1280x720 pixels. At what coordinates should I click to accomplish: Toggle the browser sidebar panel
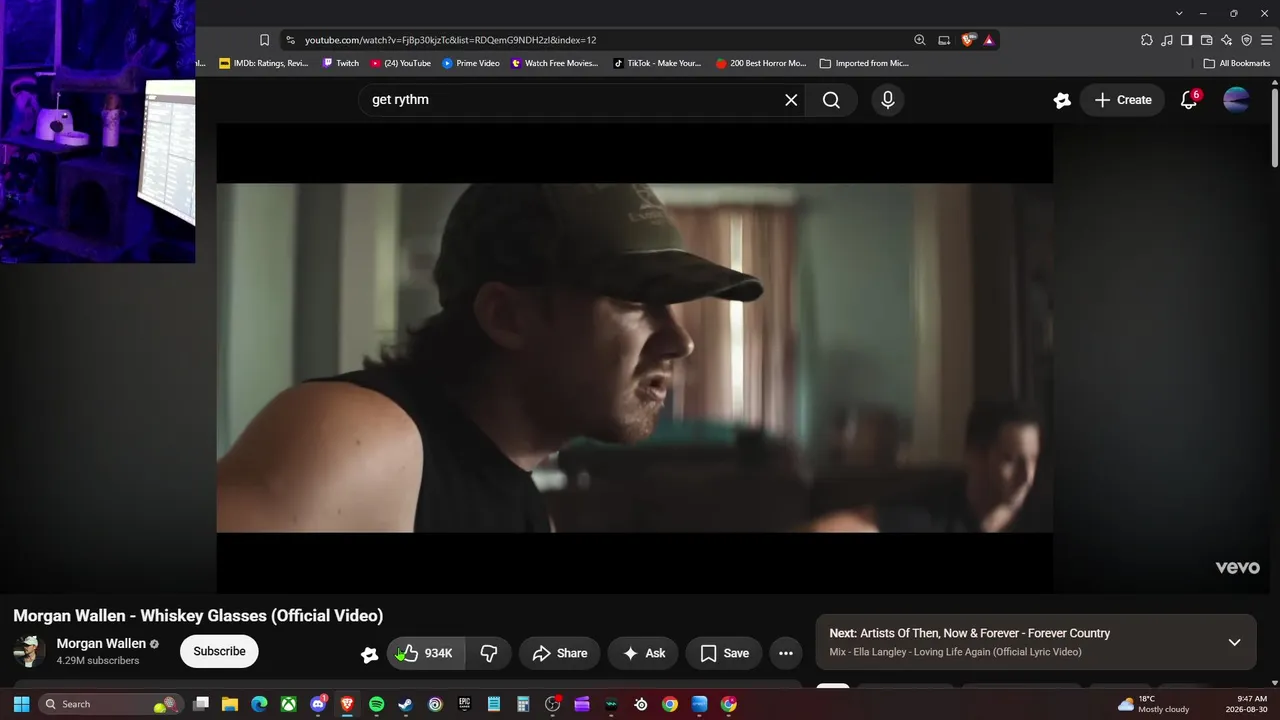point(1186,40)
